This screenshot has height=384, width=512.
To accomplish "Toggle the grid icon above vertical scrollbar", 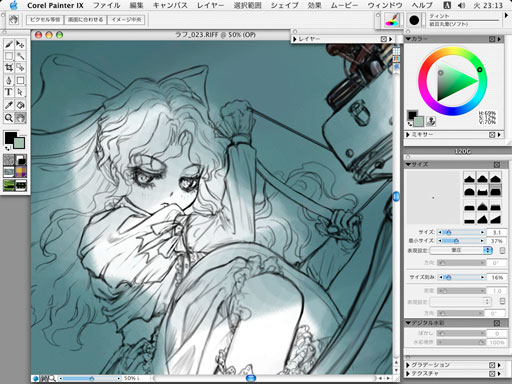I will click(396, 51).
